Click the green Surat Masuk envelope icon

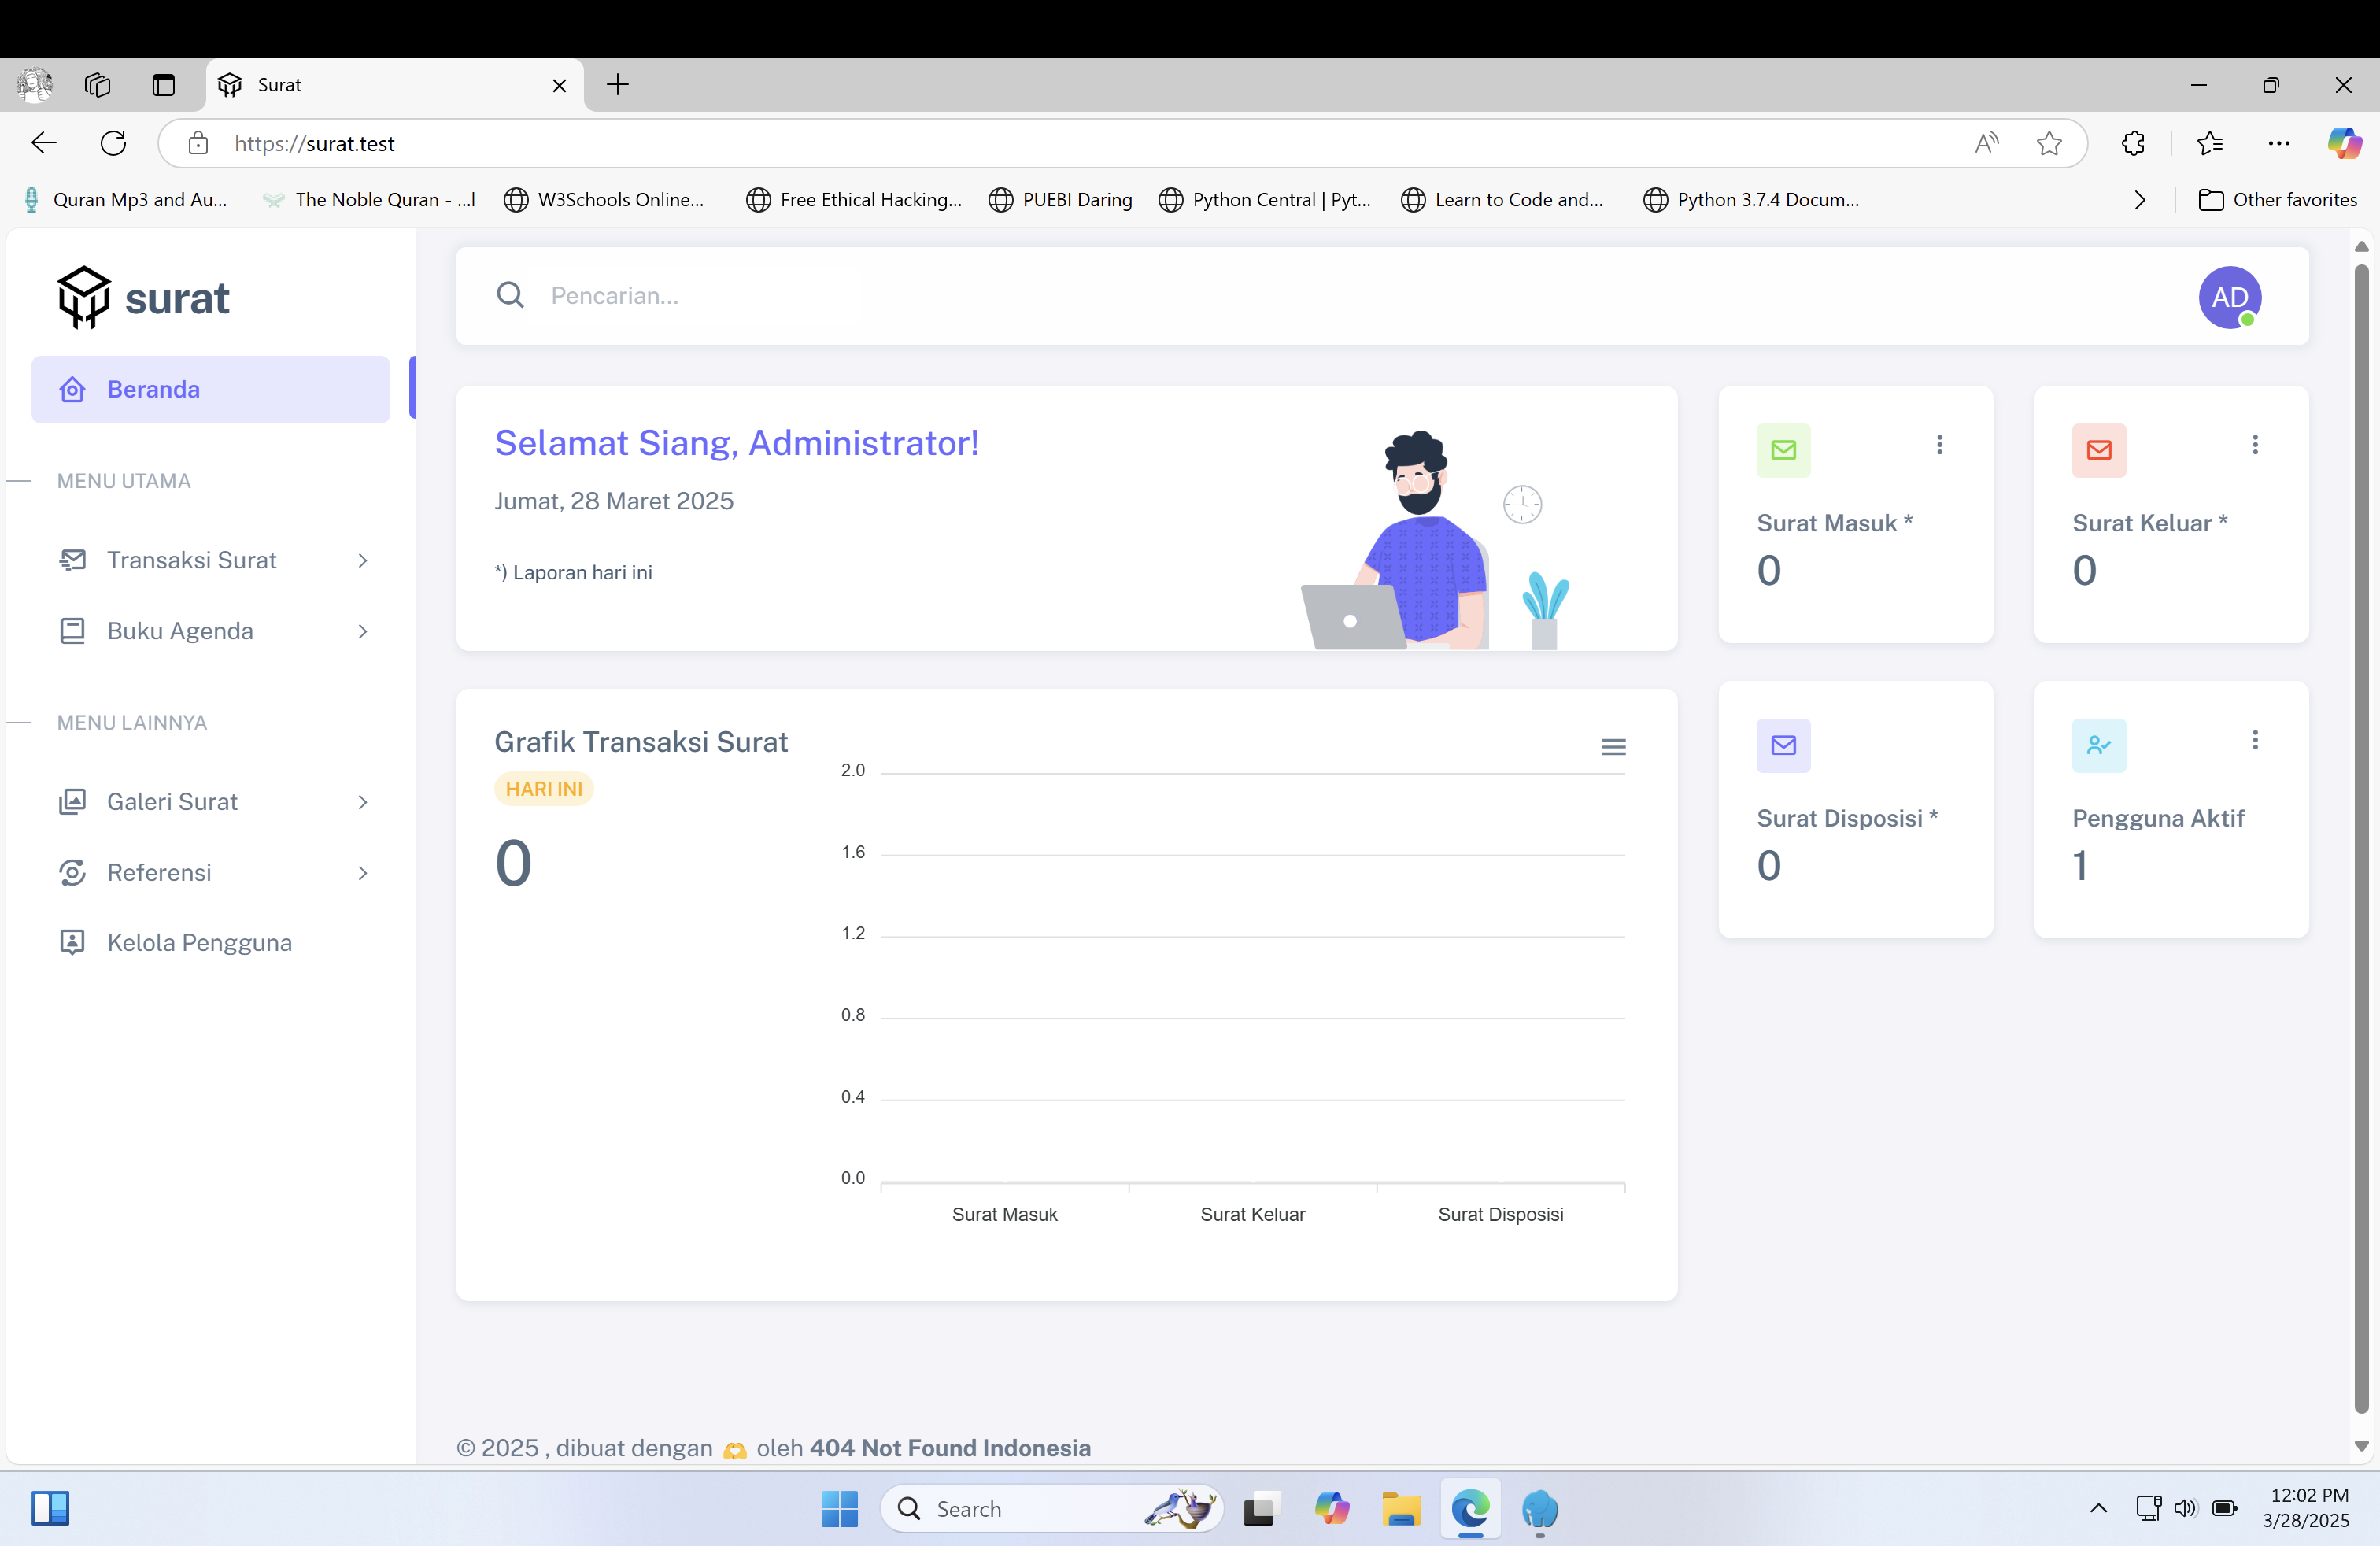pos(1783,450)
